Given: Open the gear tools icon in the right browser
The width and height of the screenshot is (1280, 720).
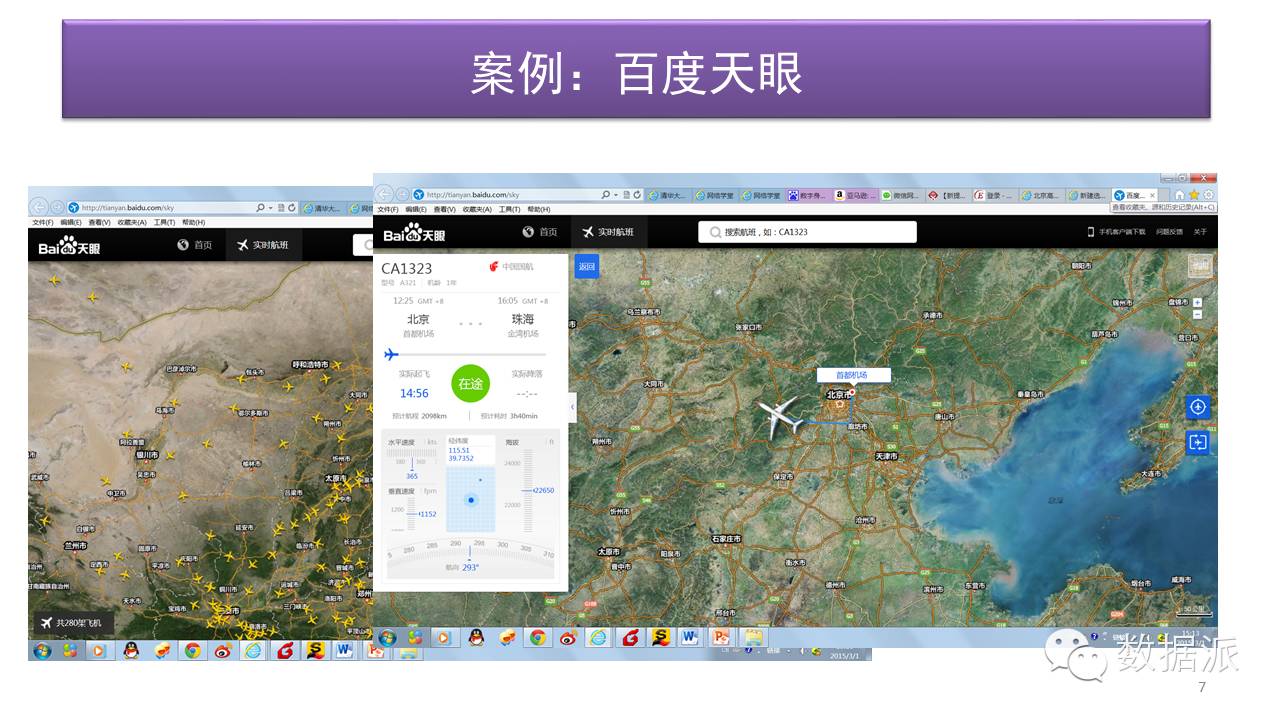Looking at the screenshot, I should pyautogui.click(x=1208, y=194).
